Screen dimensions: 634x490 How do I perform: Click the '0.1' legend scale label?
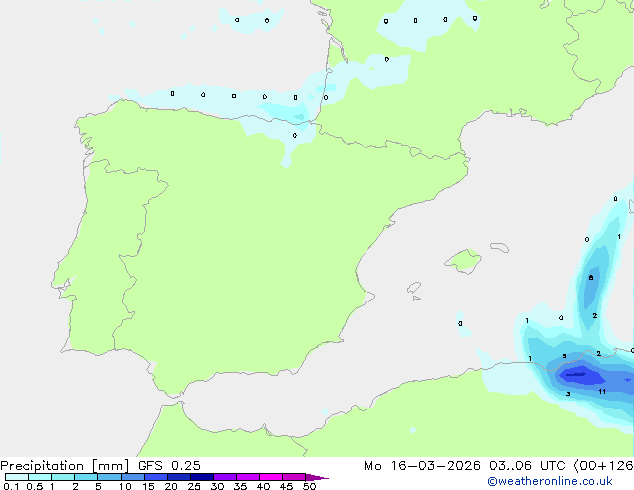tap(11, 486)
